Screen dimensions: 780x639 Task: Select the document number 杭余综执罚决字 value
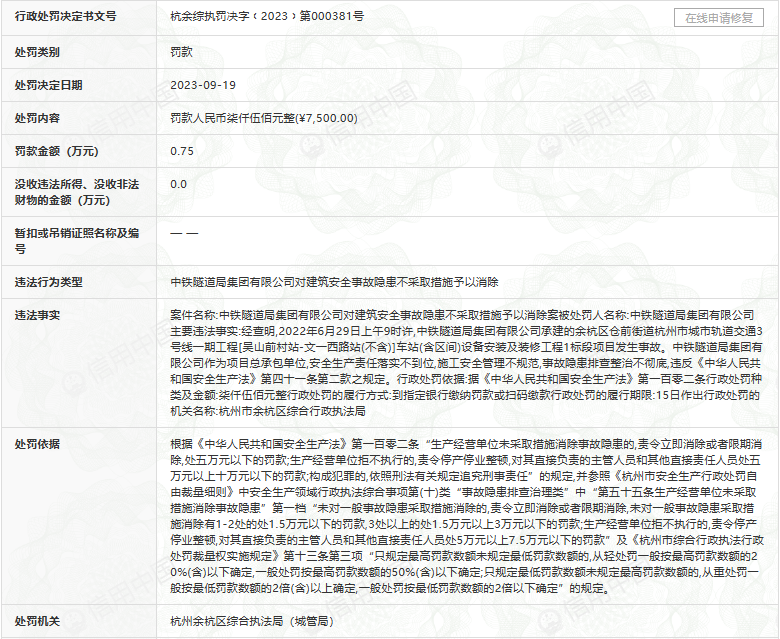(x=267, y=18)
